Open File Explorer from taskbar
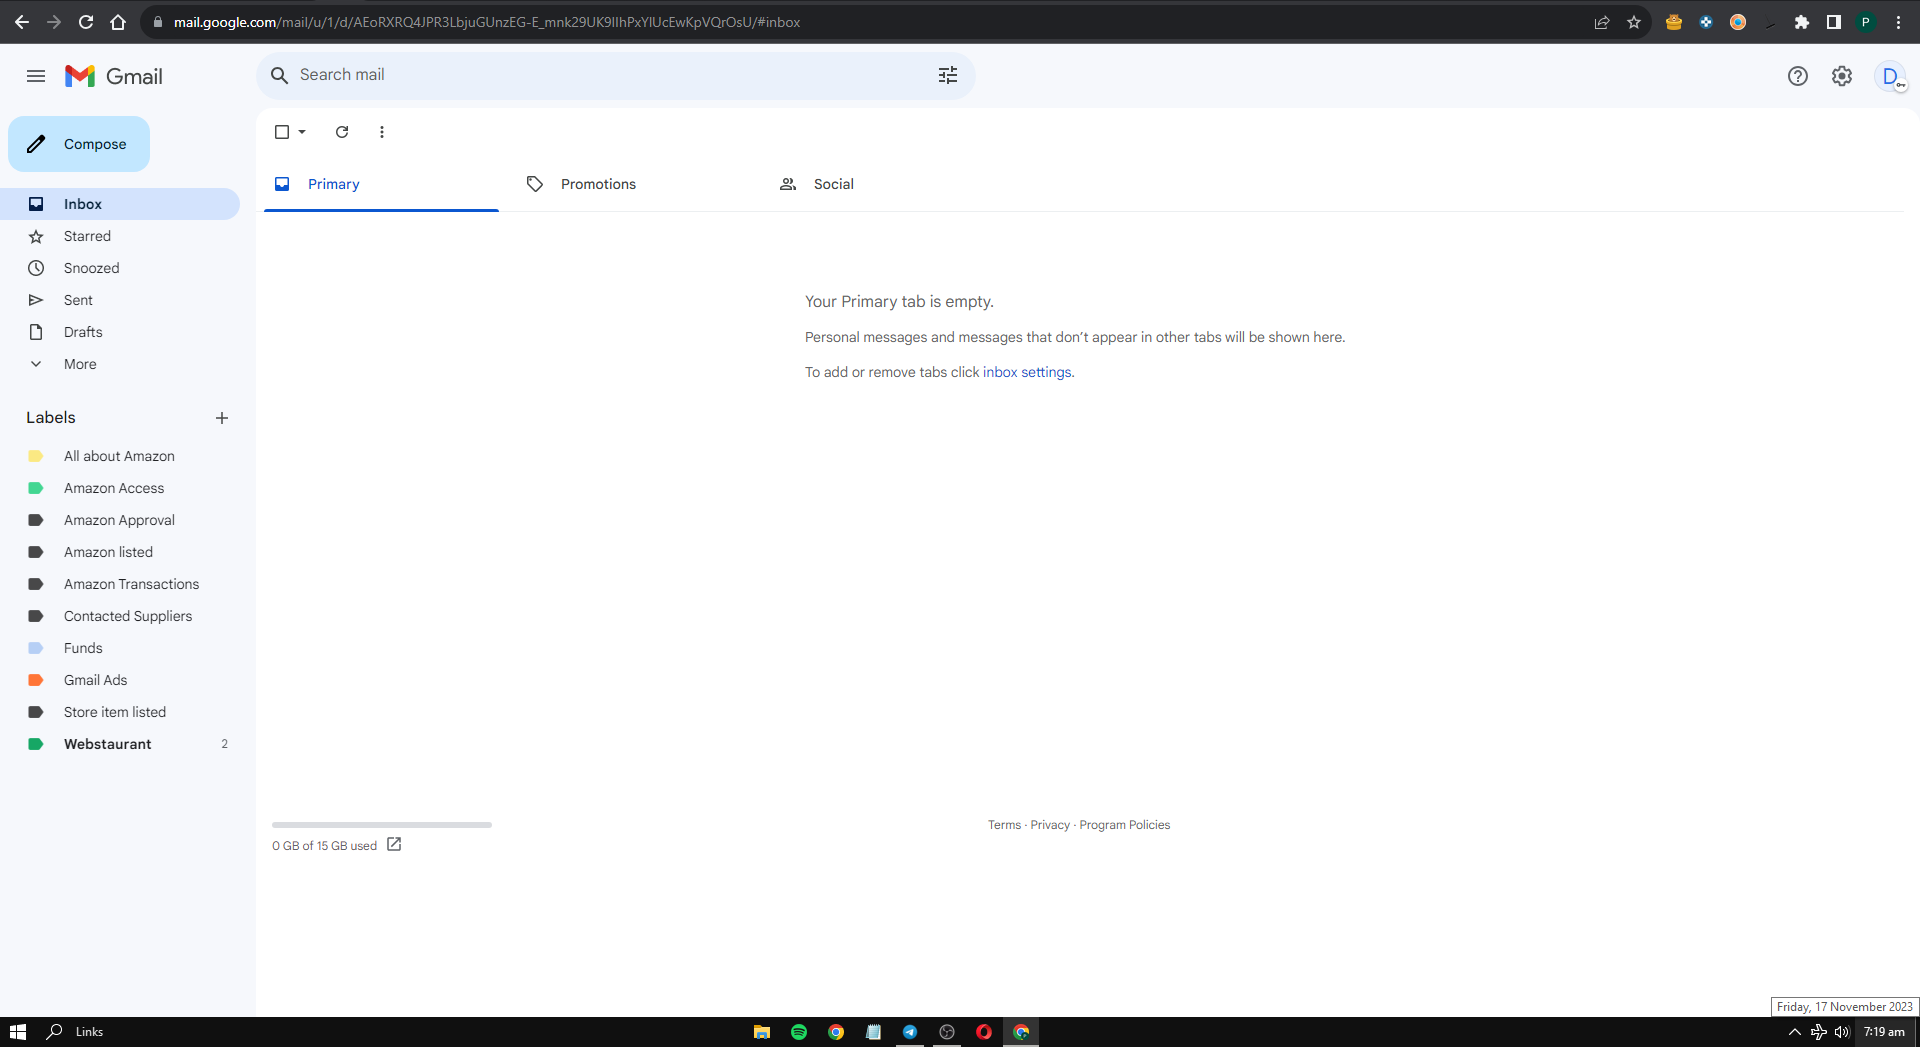 pos(762,1032)
